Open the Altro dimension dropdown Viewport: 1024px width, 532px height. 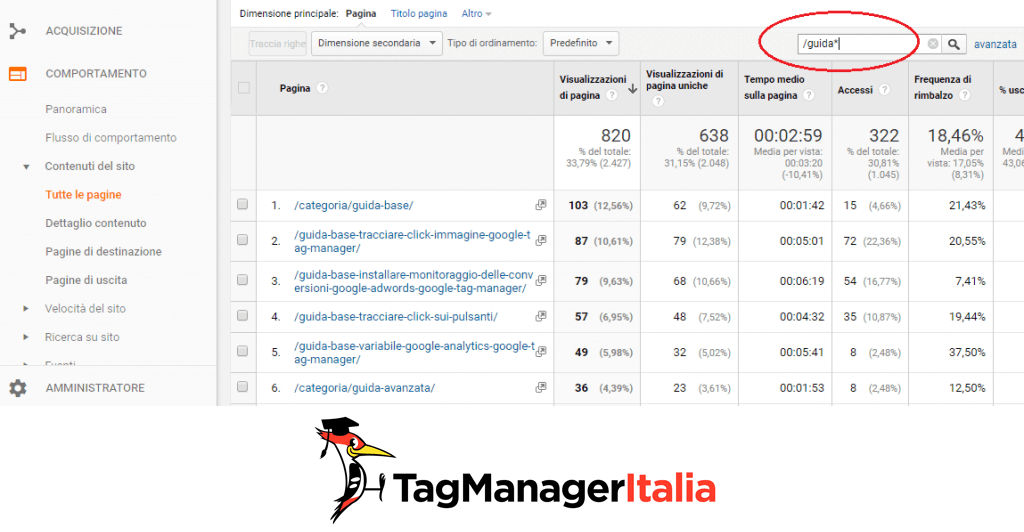pyautogui.click(x=476, y=13)
